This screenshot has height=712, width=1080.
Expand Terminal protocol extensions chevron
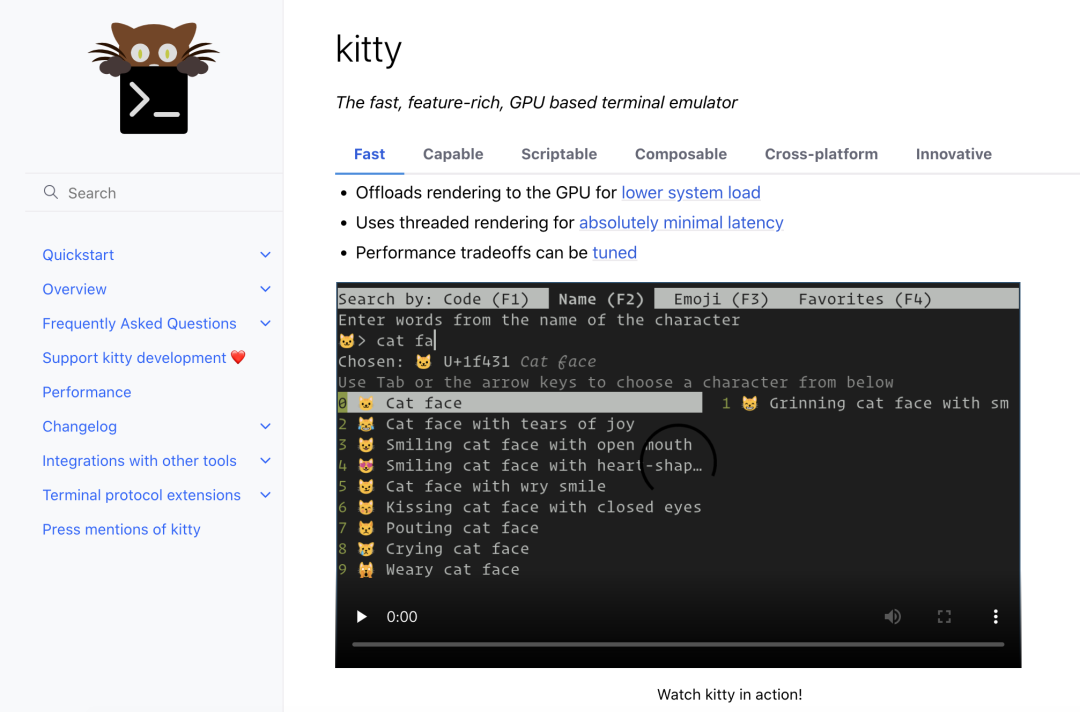(x=265, y=495)
